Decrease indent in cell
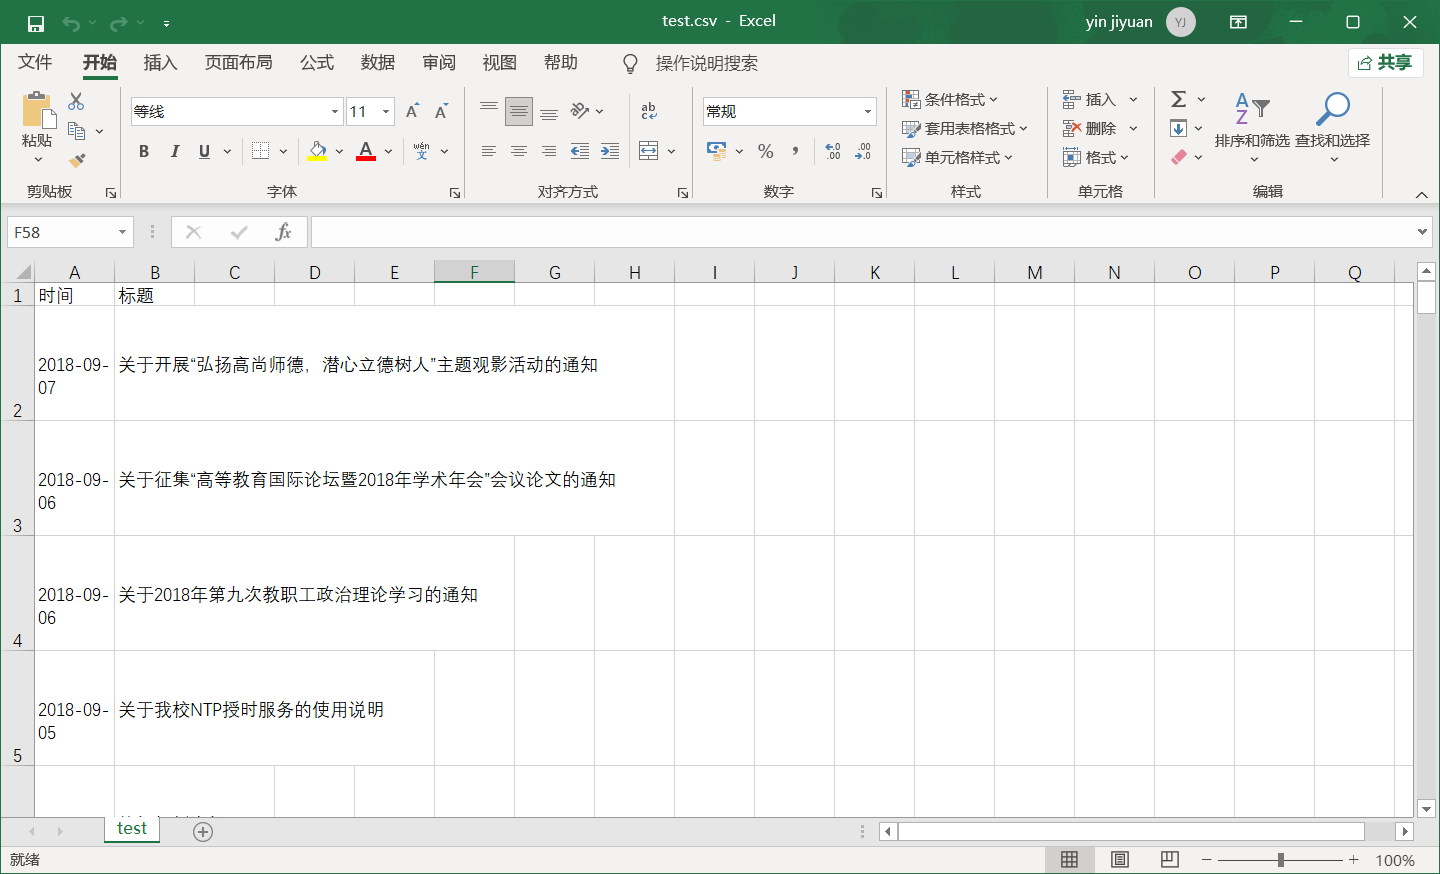The width and height of the screenshot is (1440, 874). click(580, 151)
